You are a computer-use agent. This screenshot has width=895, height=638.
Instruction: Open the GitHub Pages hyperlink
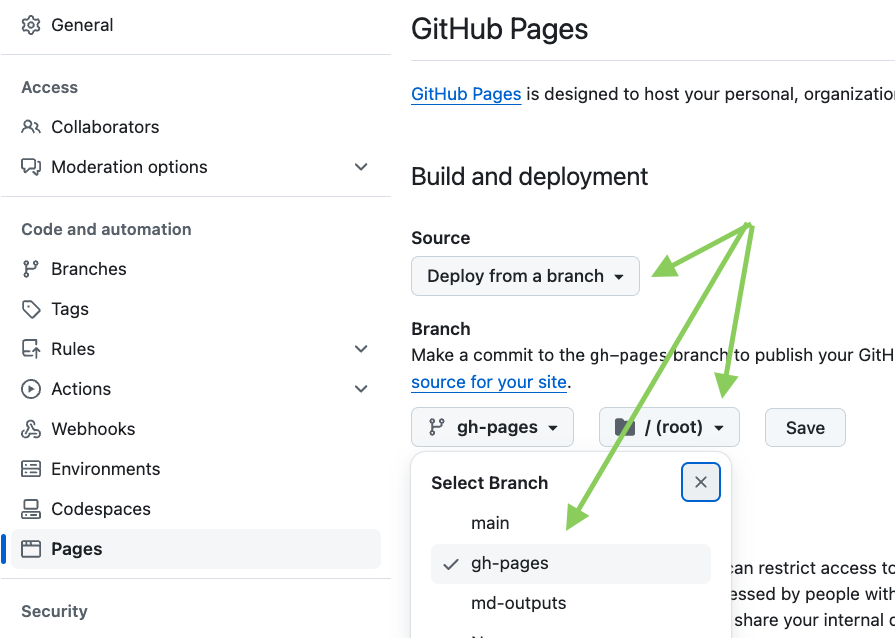tap(466, 94)
